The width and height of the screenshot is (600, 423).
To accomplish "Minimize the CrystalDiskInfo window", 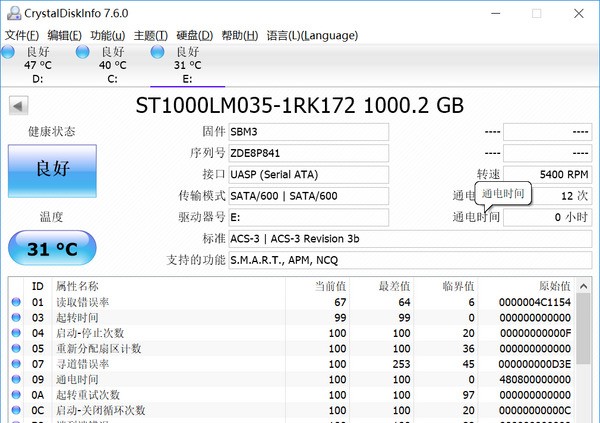I will [496, 13].
